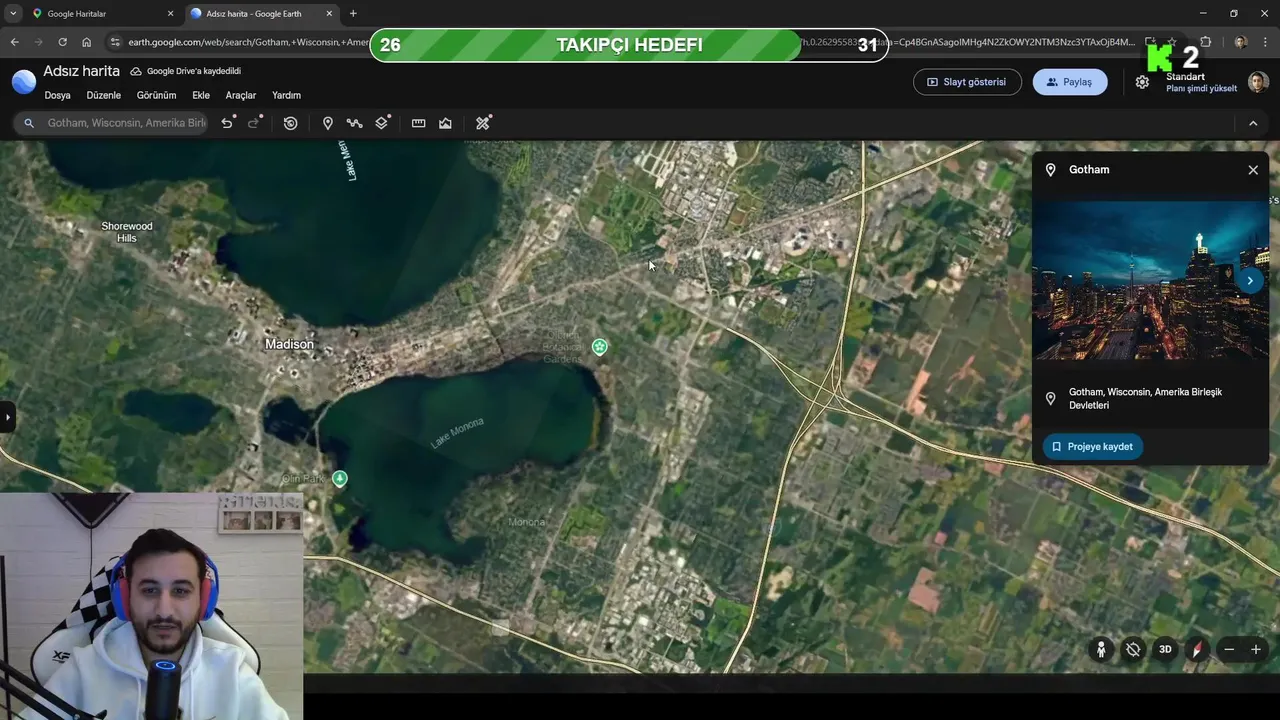The image size is (1280, 720).
Task: Open the design tools icon
Action: [x=483, y=123]
